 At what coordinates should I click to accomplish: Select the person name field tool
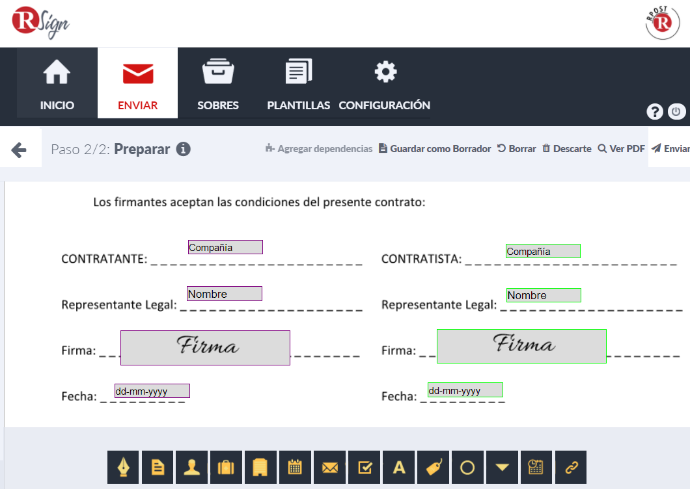(x=192, y=467)
